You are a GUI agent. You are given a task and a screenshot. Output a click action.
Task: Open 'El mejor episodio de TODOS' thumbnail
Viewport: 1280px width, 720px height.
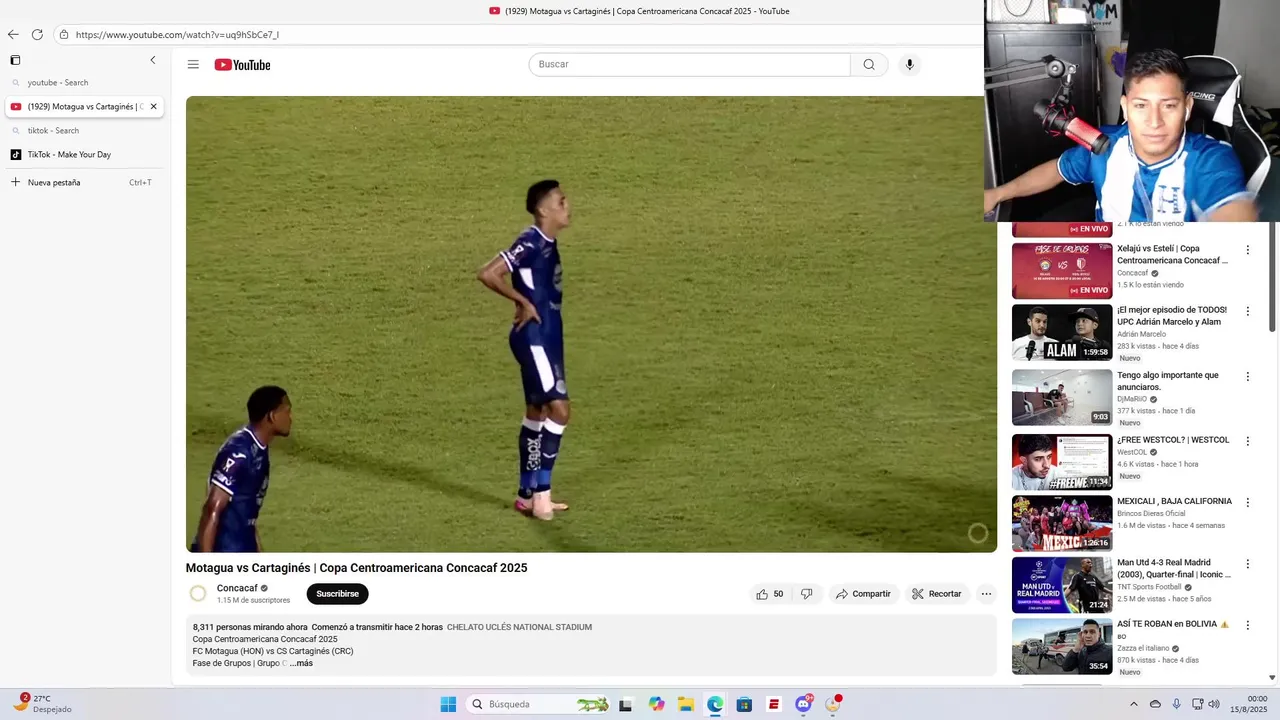1062,332
